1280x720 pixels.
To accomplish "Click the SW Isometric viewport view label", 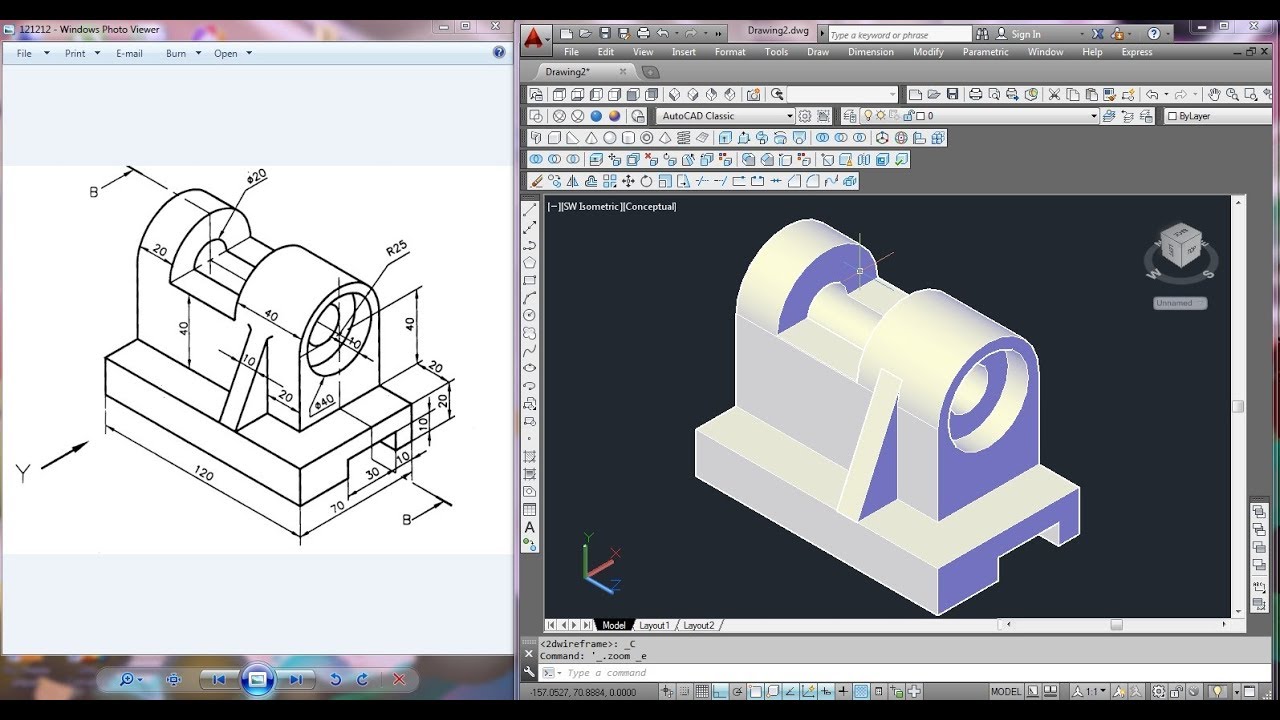I will [x=591, y=206].
